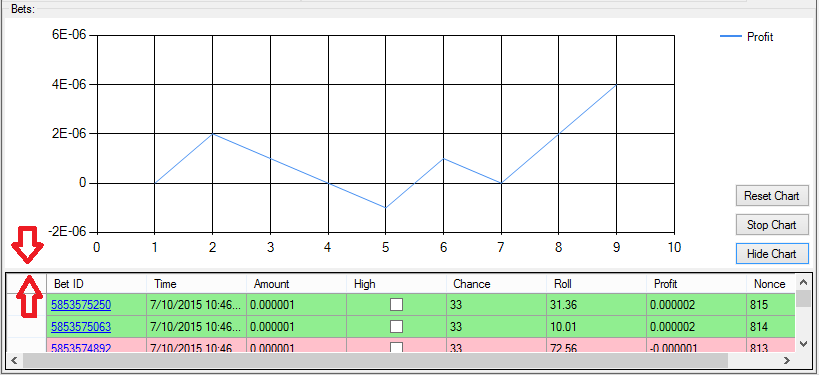
Task: Toggle High checkbox for bet 5853575063
Action: tap(396, 326)
